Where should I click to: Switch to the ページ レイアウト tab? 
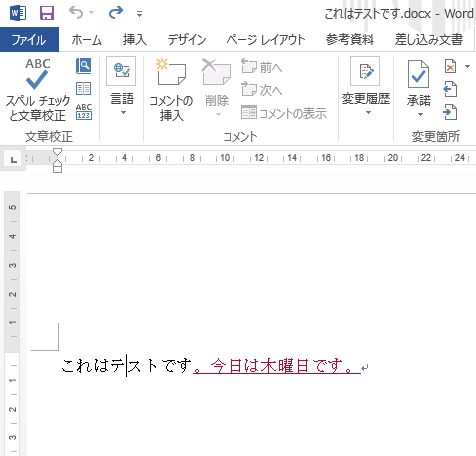(x=266, y=40)
